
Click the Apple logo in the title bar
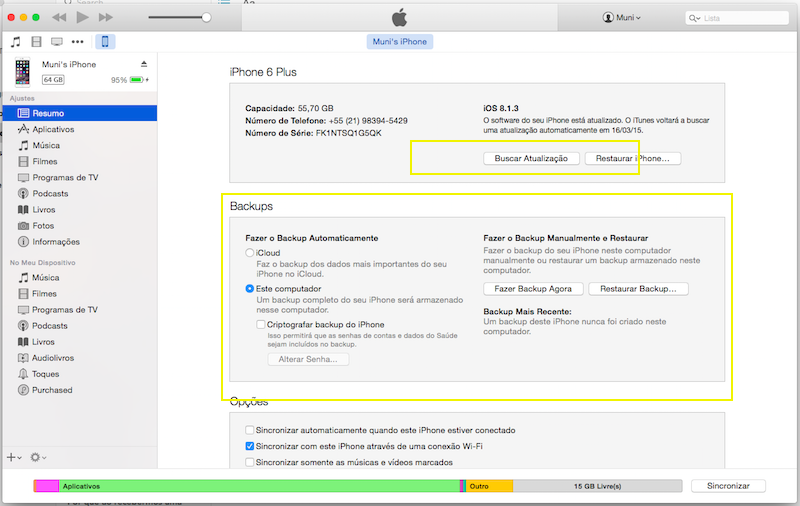point(399,17)
